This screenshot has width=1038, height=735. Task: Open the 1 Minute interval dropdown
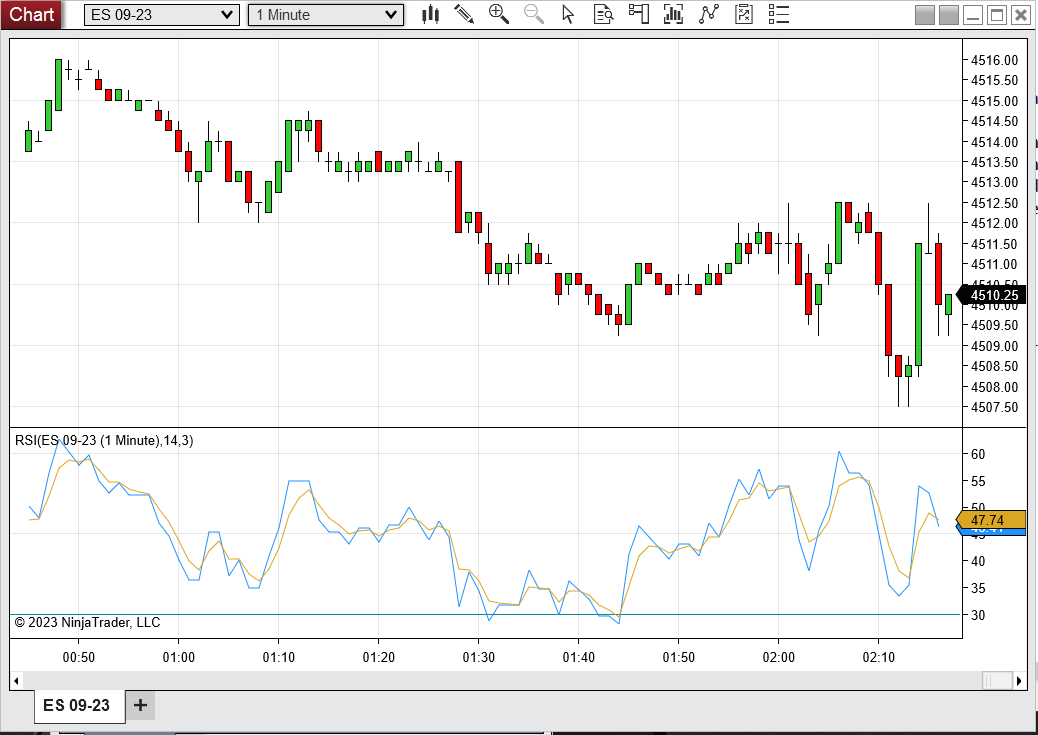click(x=326, y=15)
